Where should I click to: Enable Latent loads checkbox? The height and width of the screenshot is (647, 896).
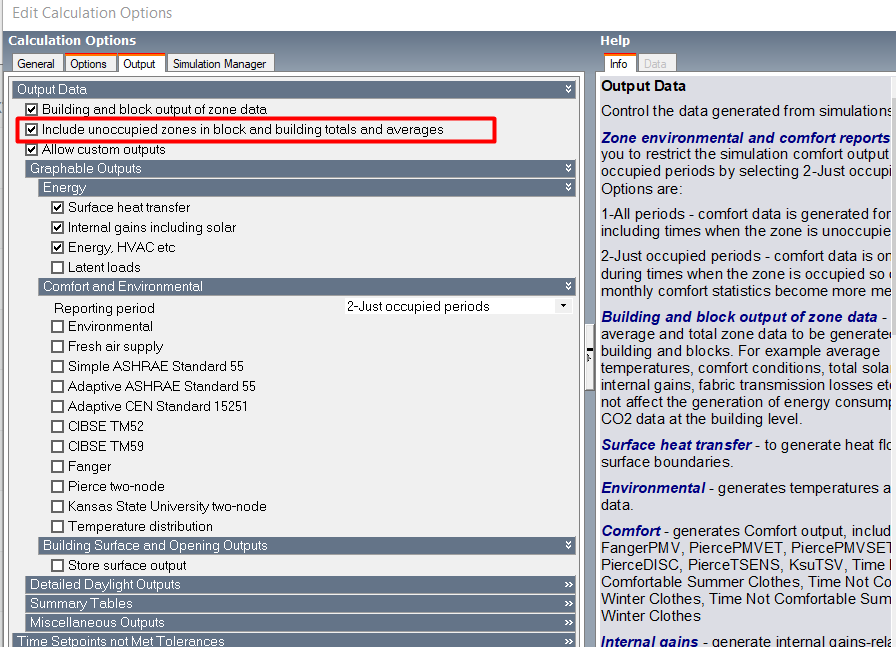(x=57, y=267)
